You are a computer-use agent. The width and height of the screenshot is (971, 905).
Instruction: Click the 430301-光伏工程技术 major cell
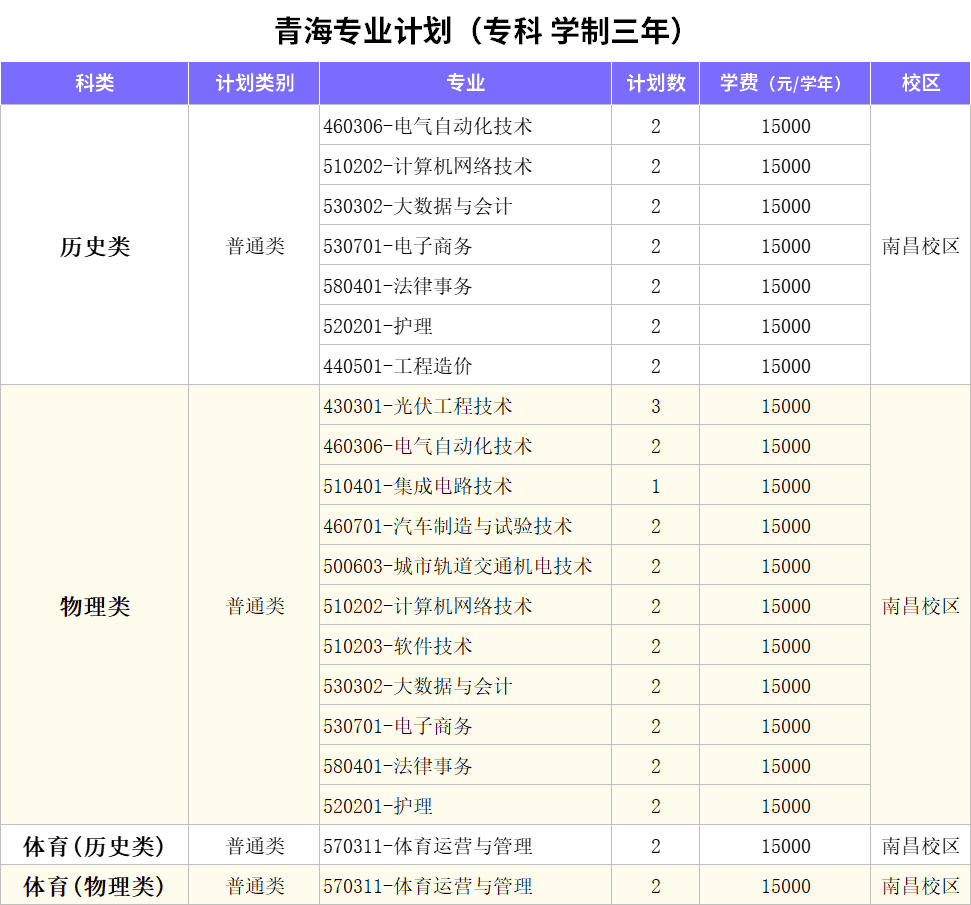tap(418, 406)
